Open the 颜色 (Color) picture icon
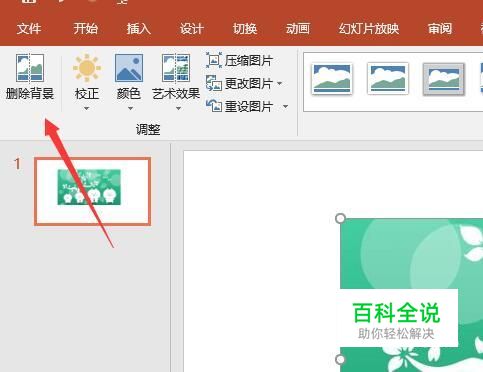The height and width of the screenshot is (372, 483). [x=129, y=68]
